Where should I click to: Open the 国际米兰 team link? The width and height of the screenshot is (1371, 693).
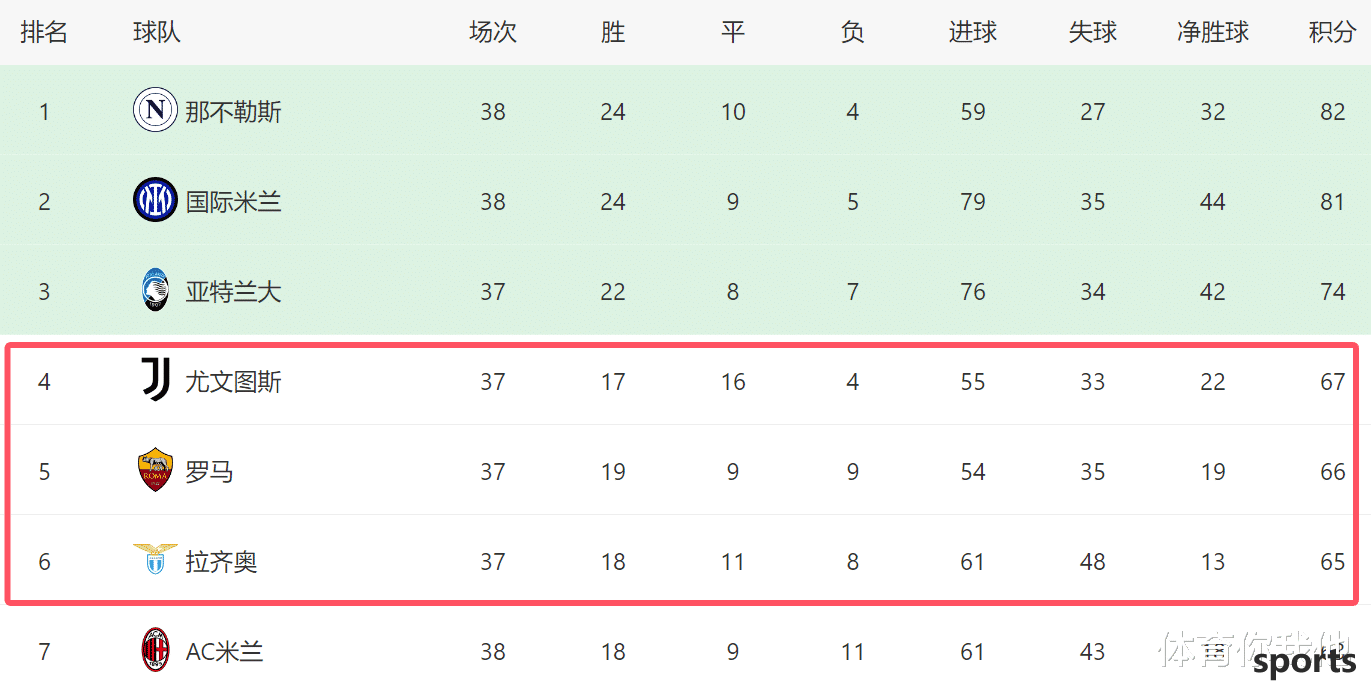[233, 201]
